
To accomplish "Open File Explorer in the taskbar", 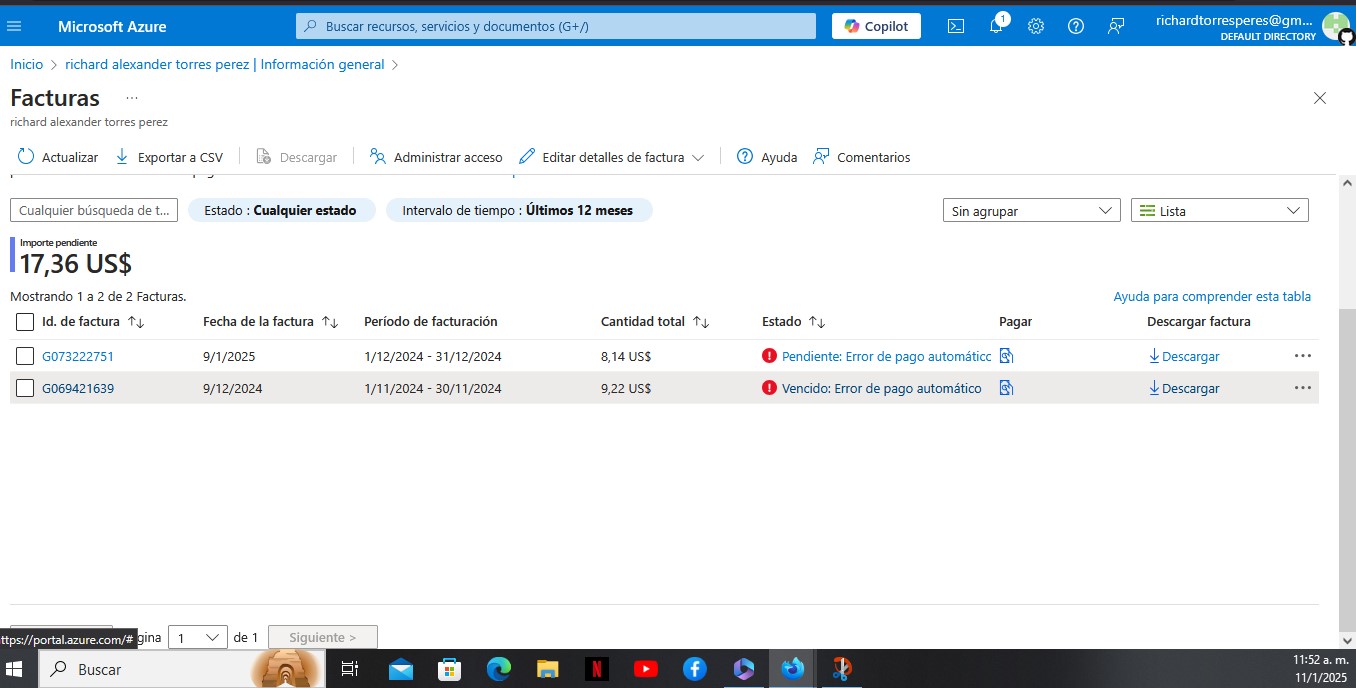I will (x=547, y=669).
